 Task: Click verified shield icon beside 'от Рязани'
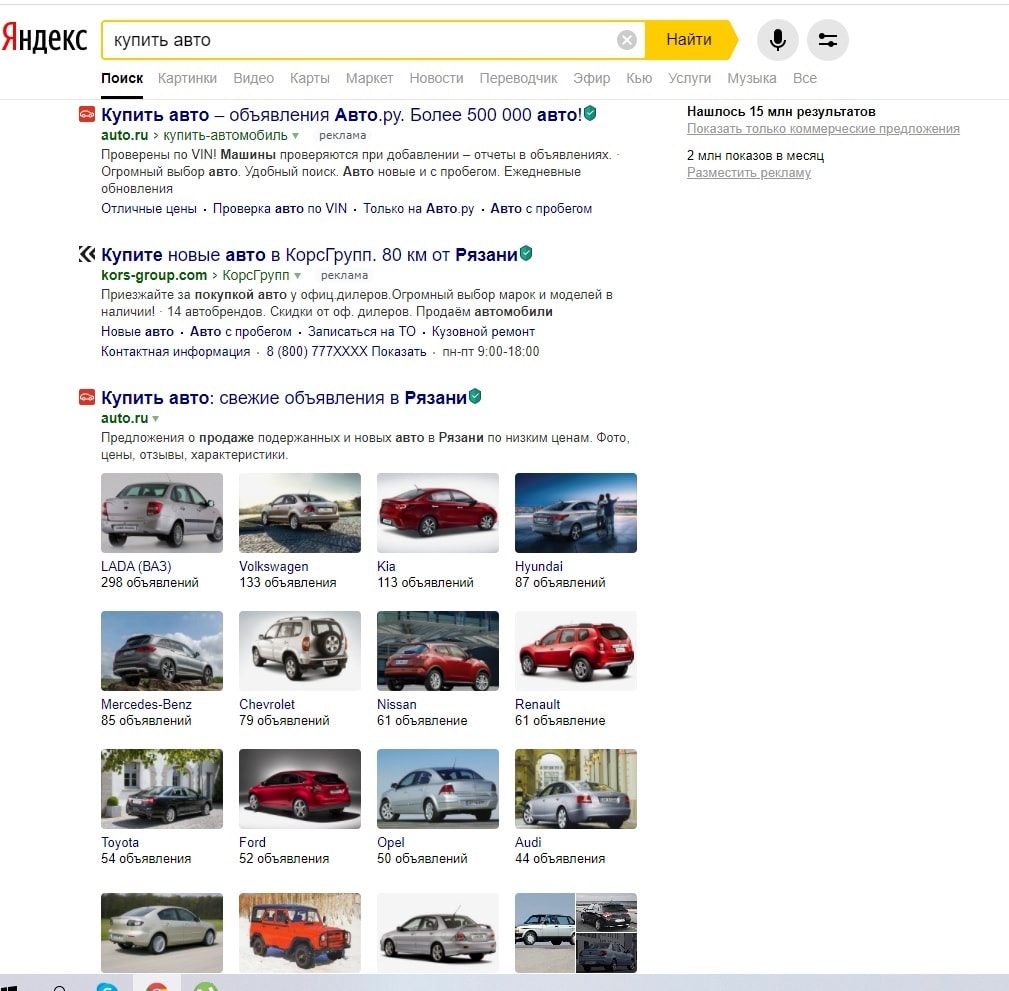point(526,254)
